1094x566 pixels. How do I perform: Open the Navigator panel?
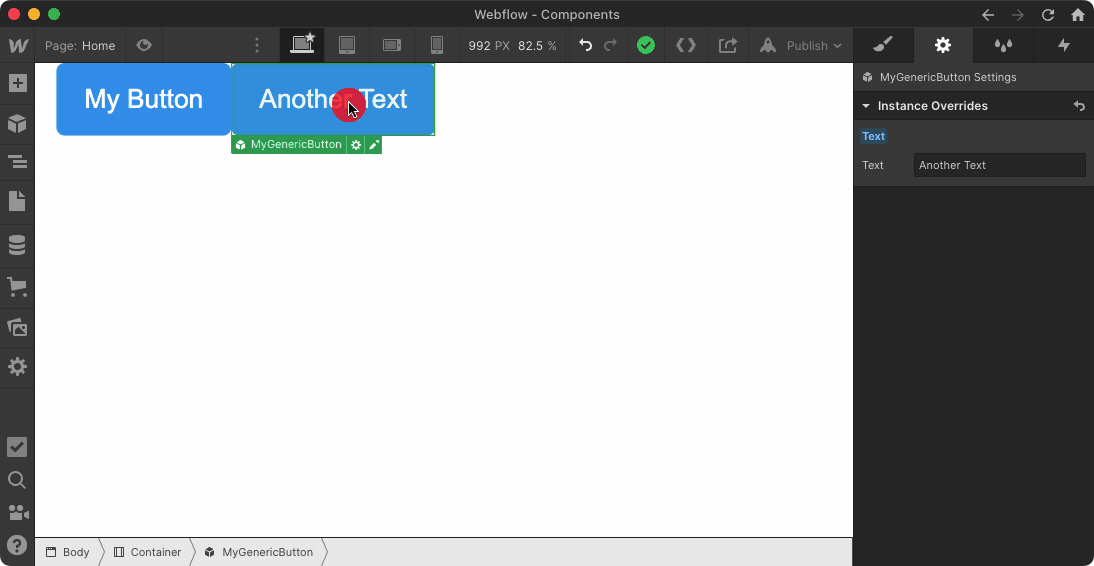[17, 162]
